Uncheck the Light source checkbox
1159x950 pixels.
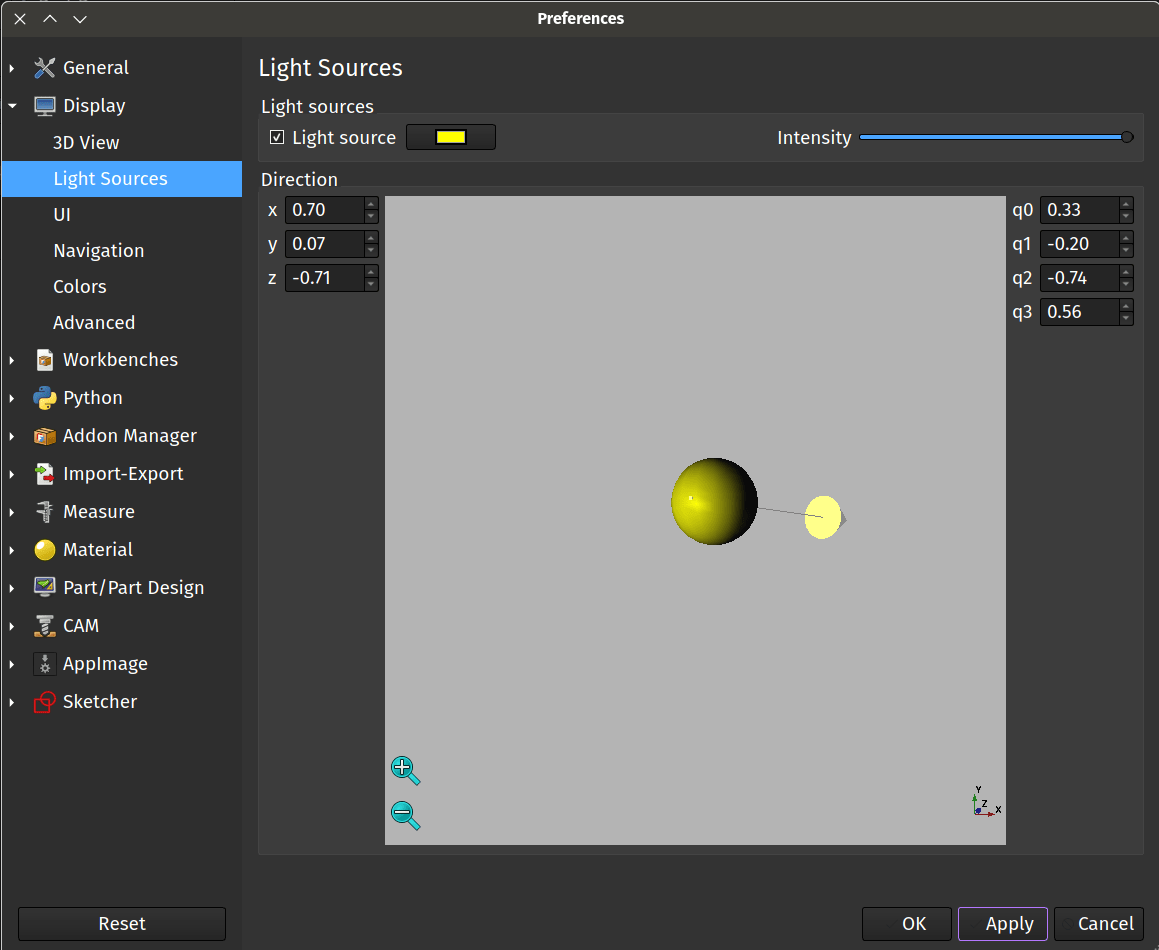pyautogui.click(x=277, y=138)
